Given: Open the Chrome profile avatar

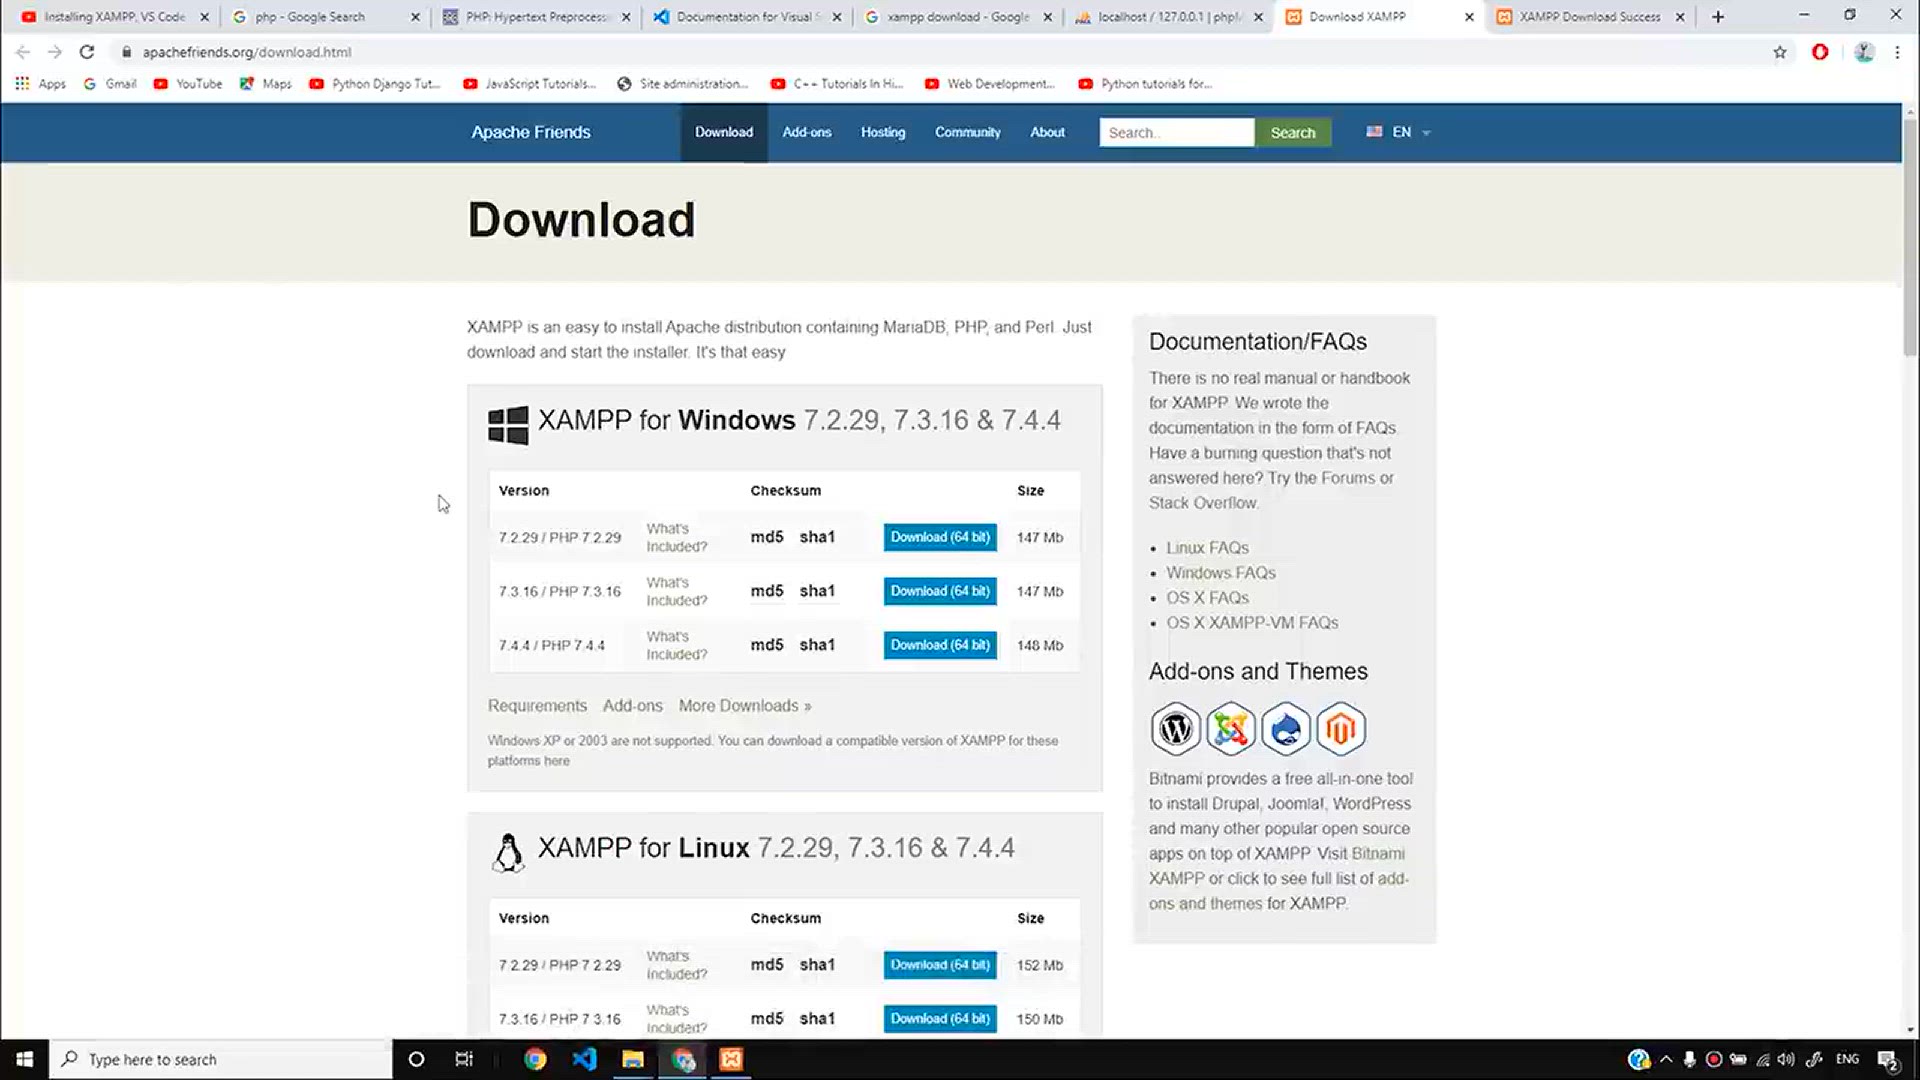Looking at the screenshot, I should [1864, 52].
